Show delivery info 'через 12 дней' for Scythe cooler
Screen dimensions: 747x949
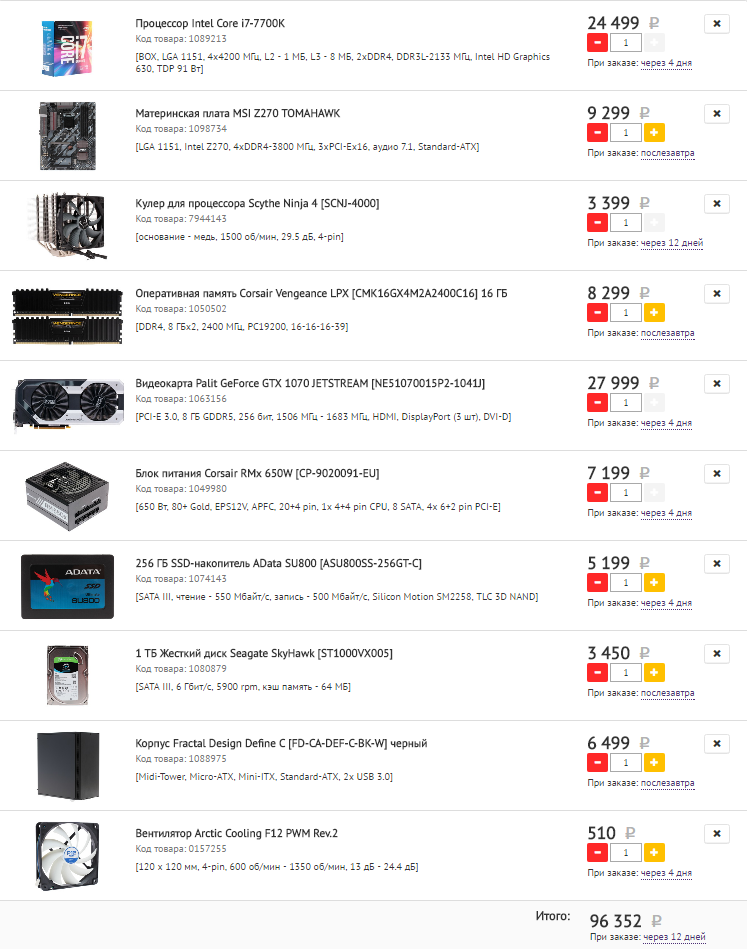[x=672, y=243]
